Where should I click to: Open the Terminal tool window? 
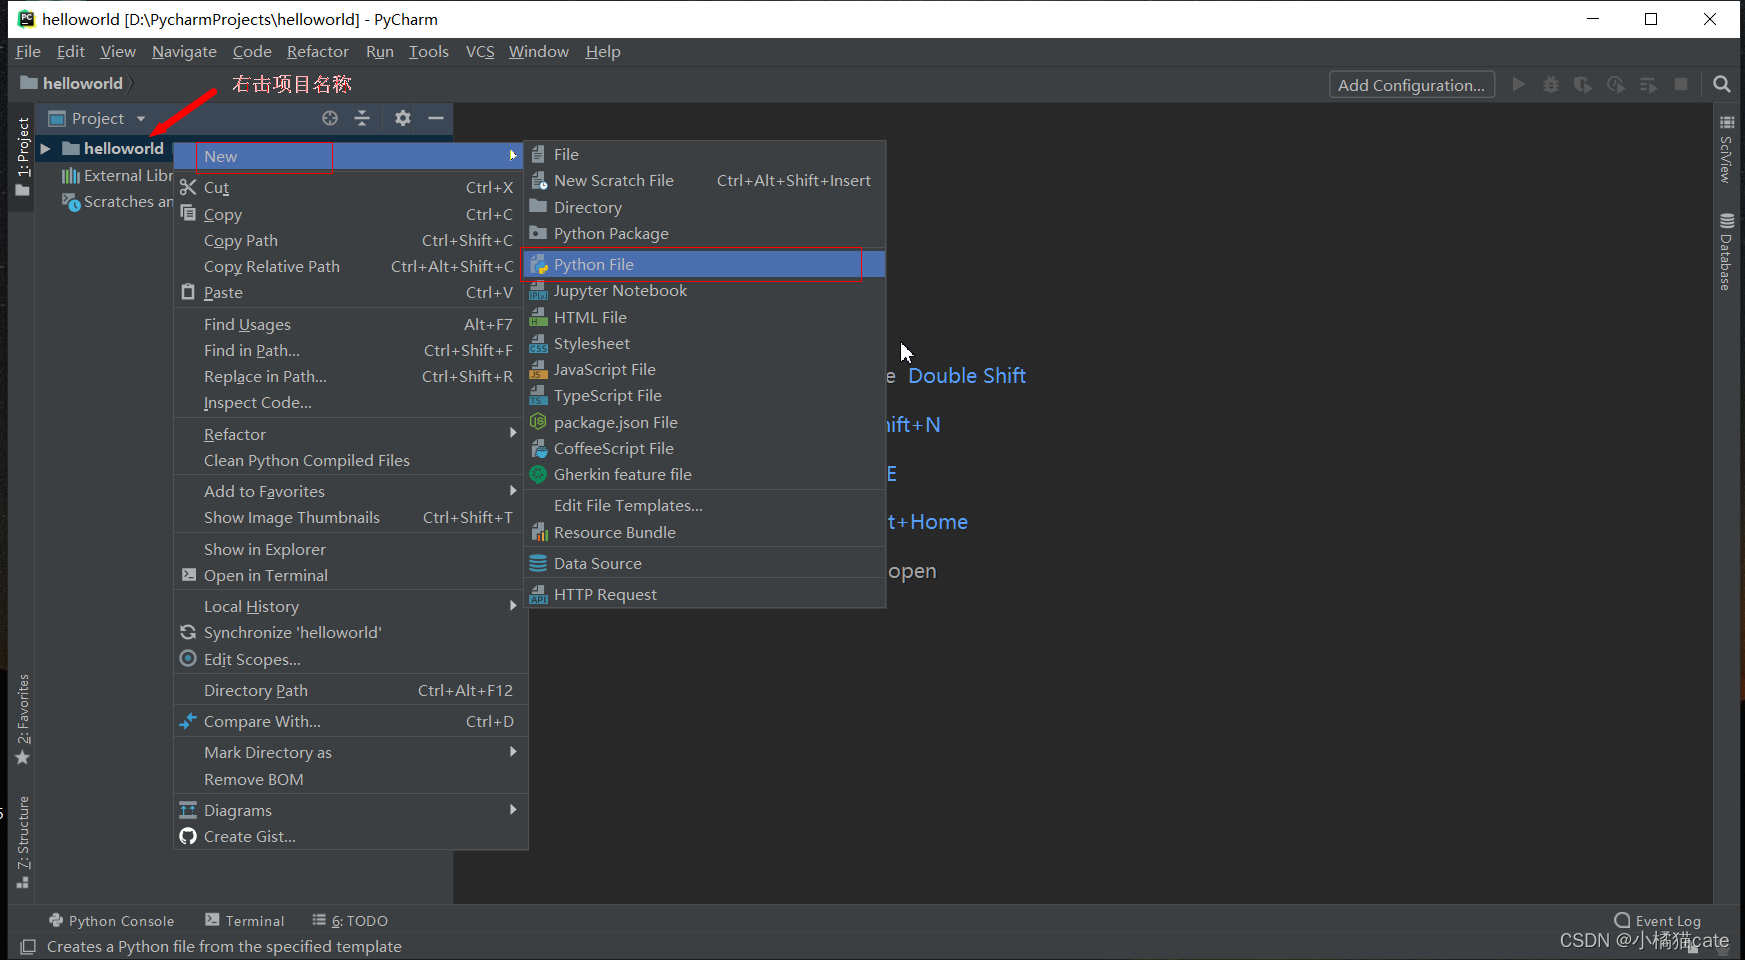(x=253, y=920)
